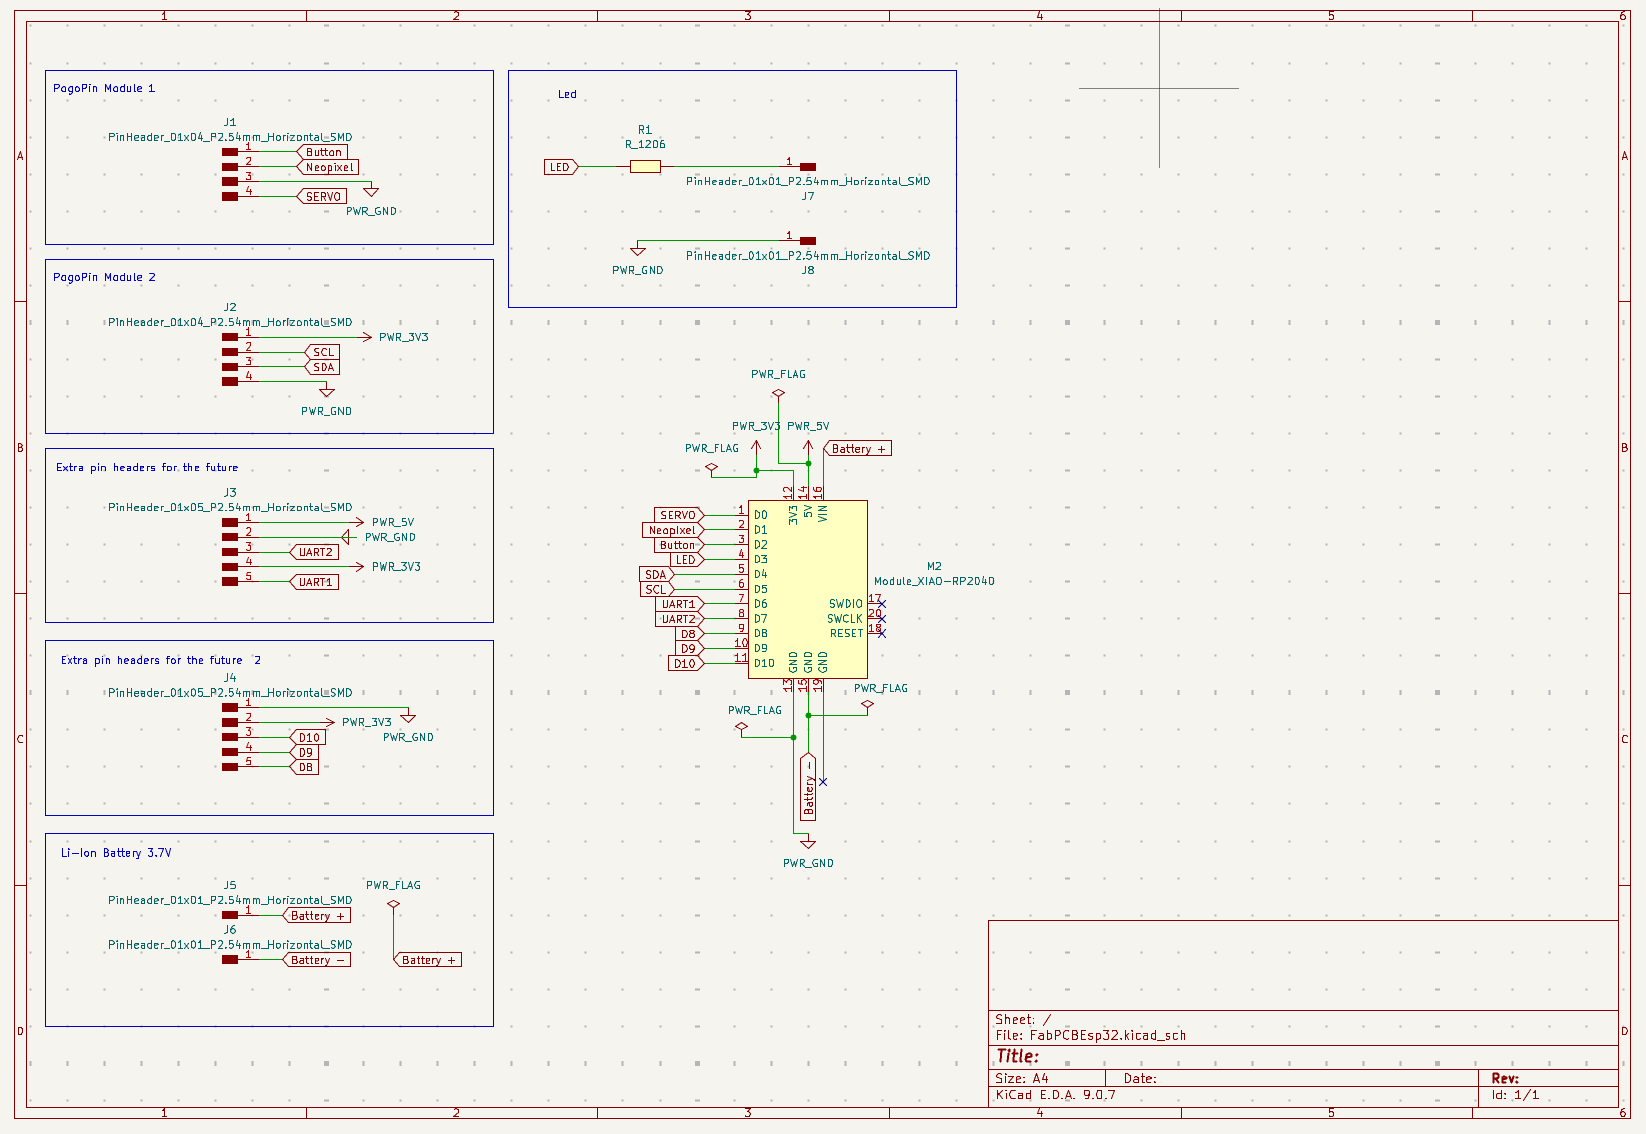Click the 'KiCad E.D.A. 9.0.7' title block text

1055,1094
